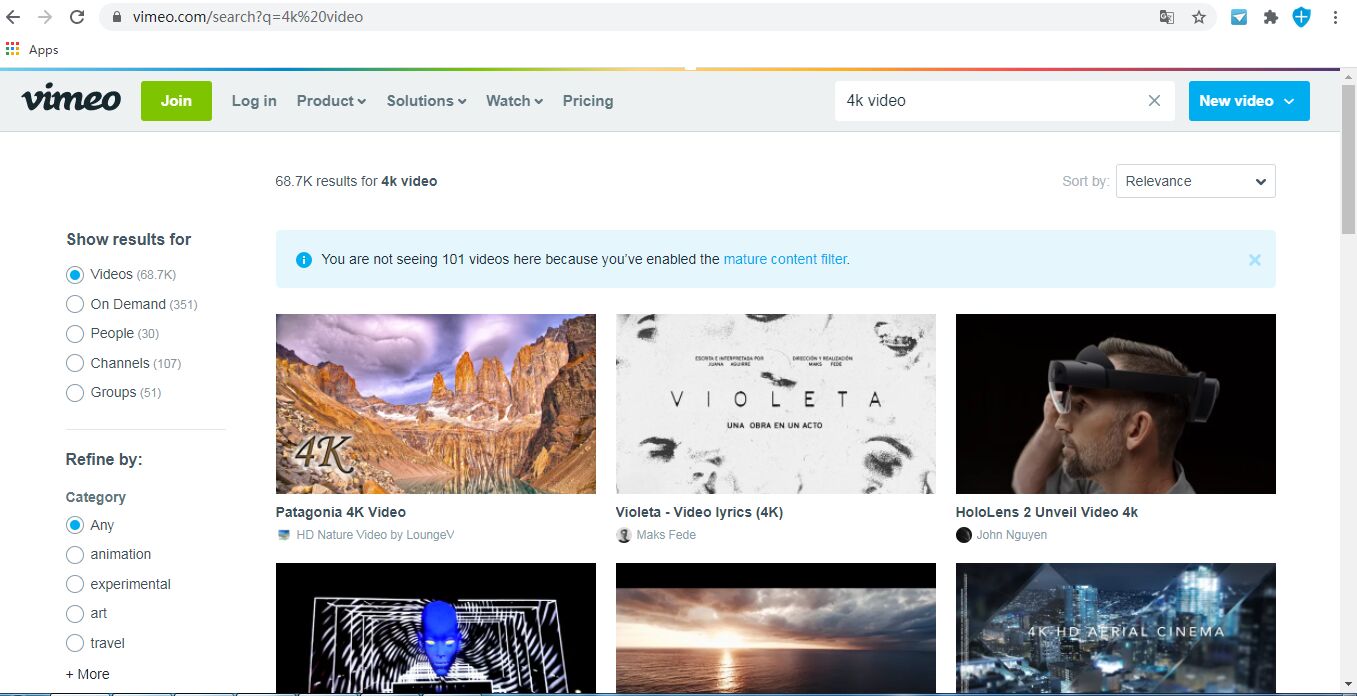This screenshot has width=1357, height=696.
Task: Open the Watch menu
Action: [513, 100]
